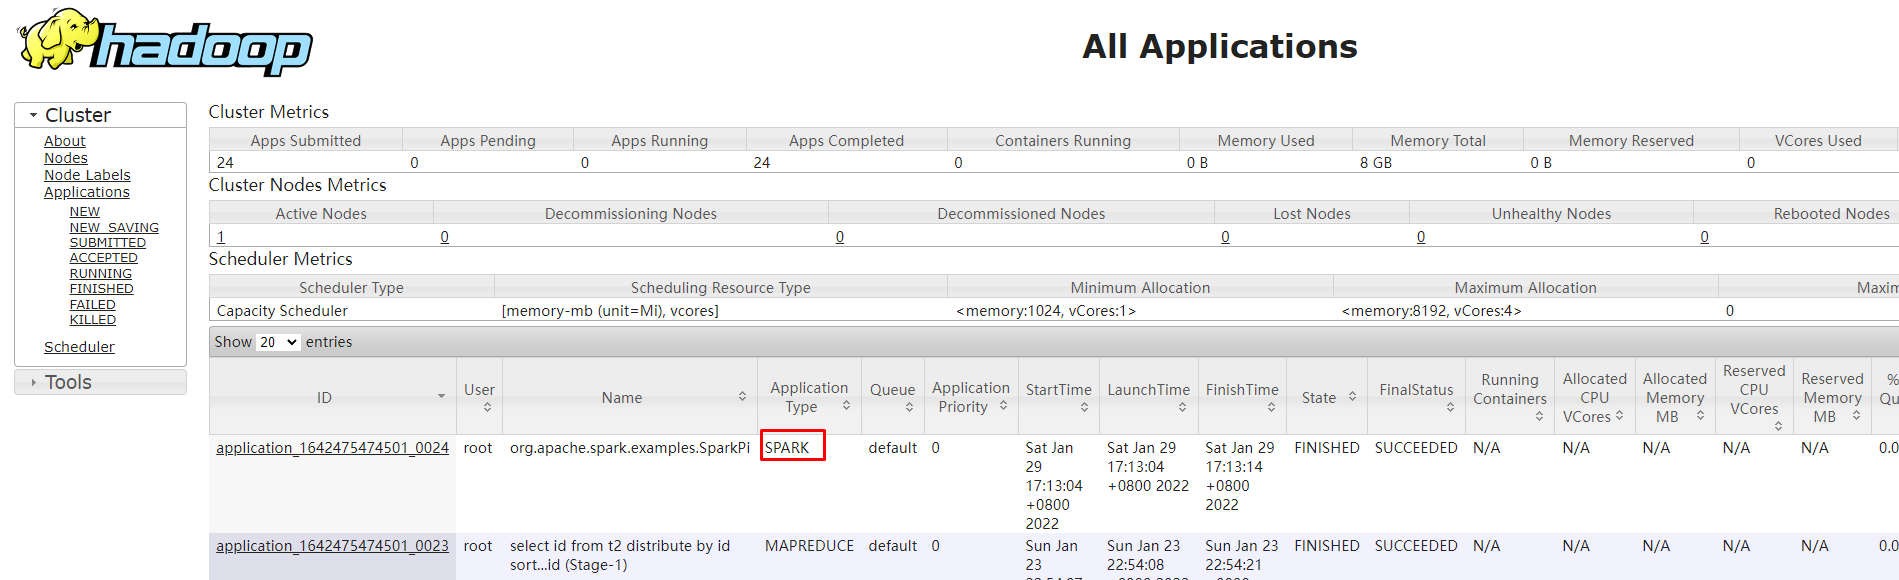Sort table by Application Priority column

[971, 397]
